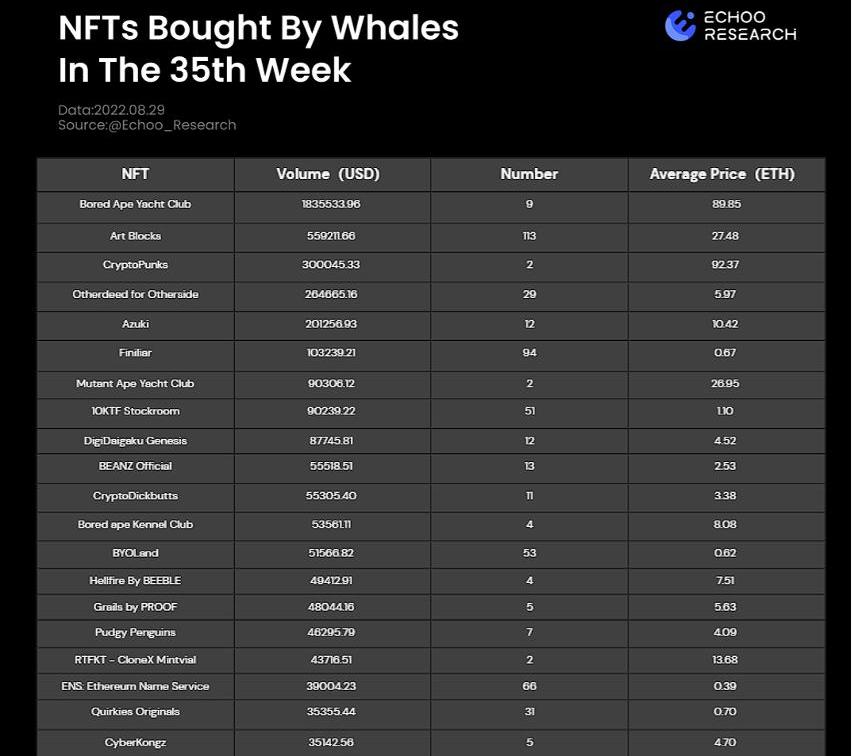Select the Bored Ape Yacht Club row name
852x756 pixels.
[x=135, y=204]
